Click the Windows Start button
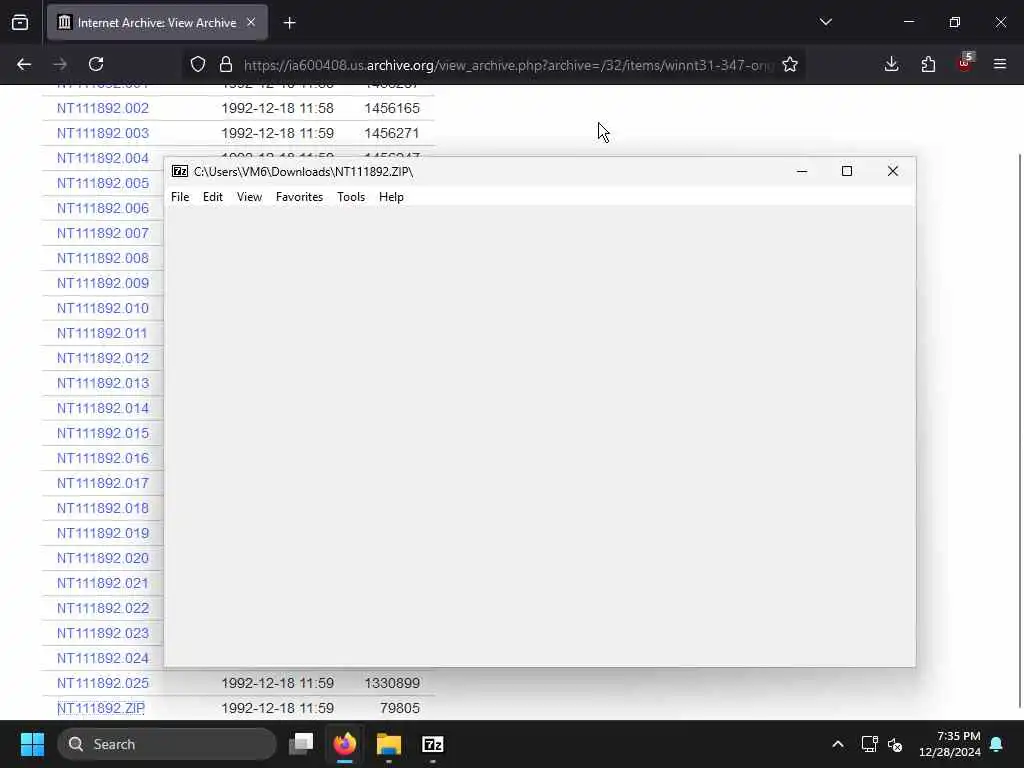 pyautogui.click(x=32, y=744)
